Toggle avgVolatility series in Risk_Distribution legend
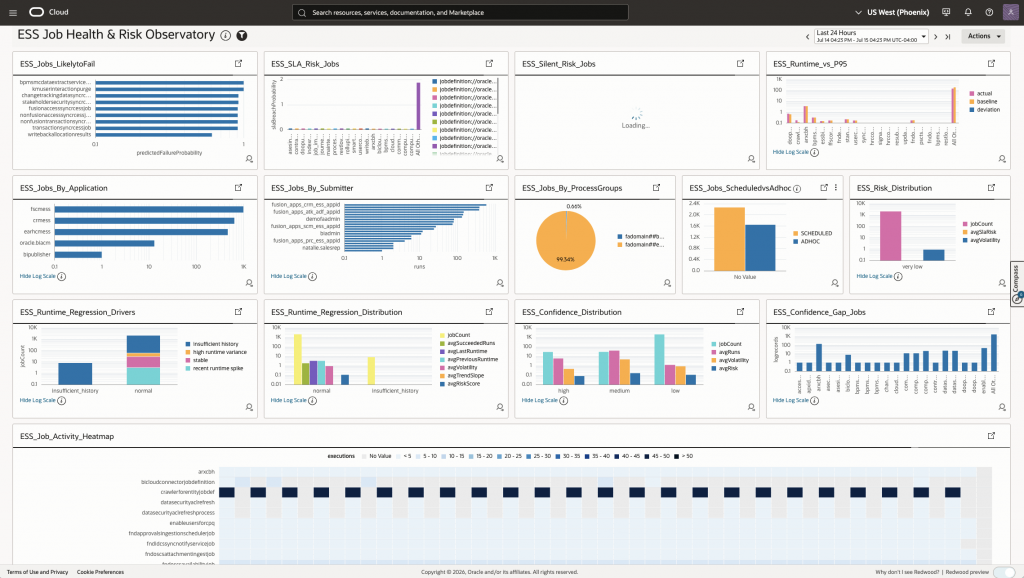 [x=981, y=240]
